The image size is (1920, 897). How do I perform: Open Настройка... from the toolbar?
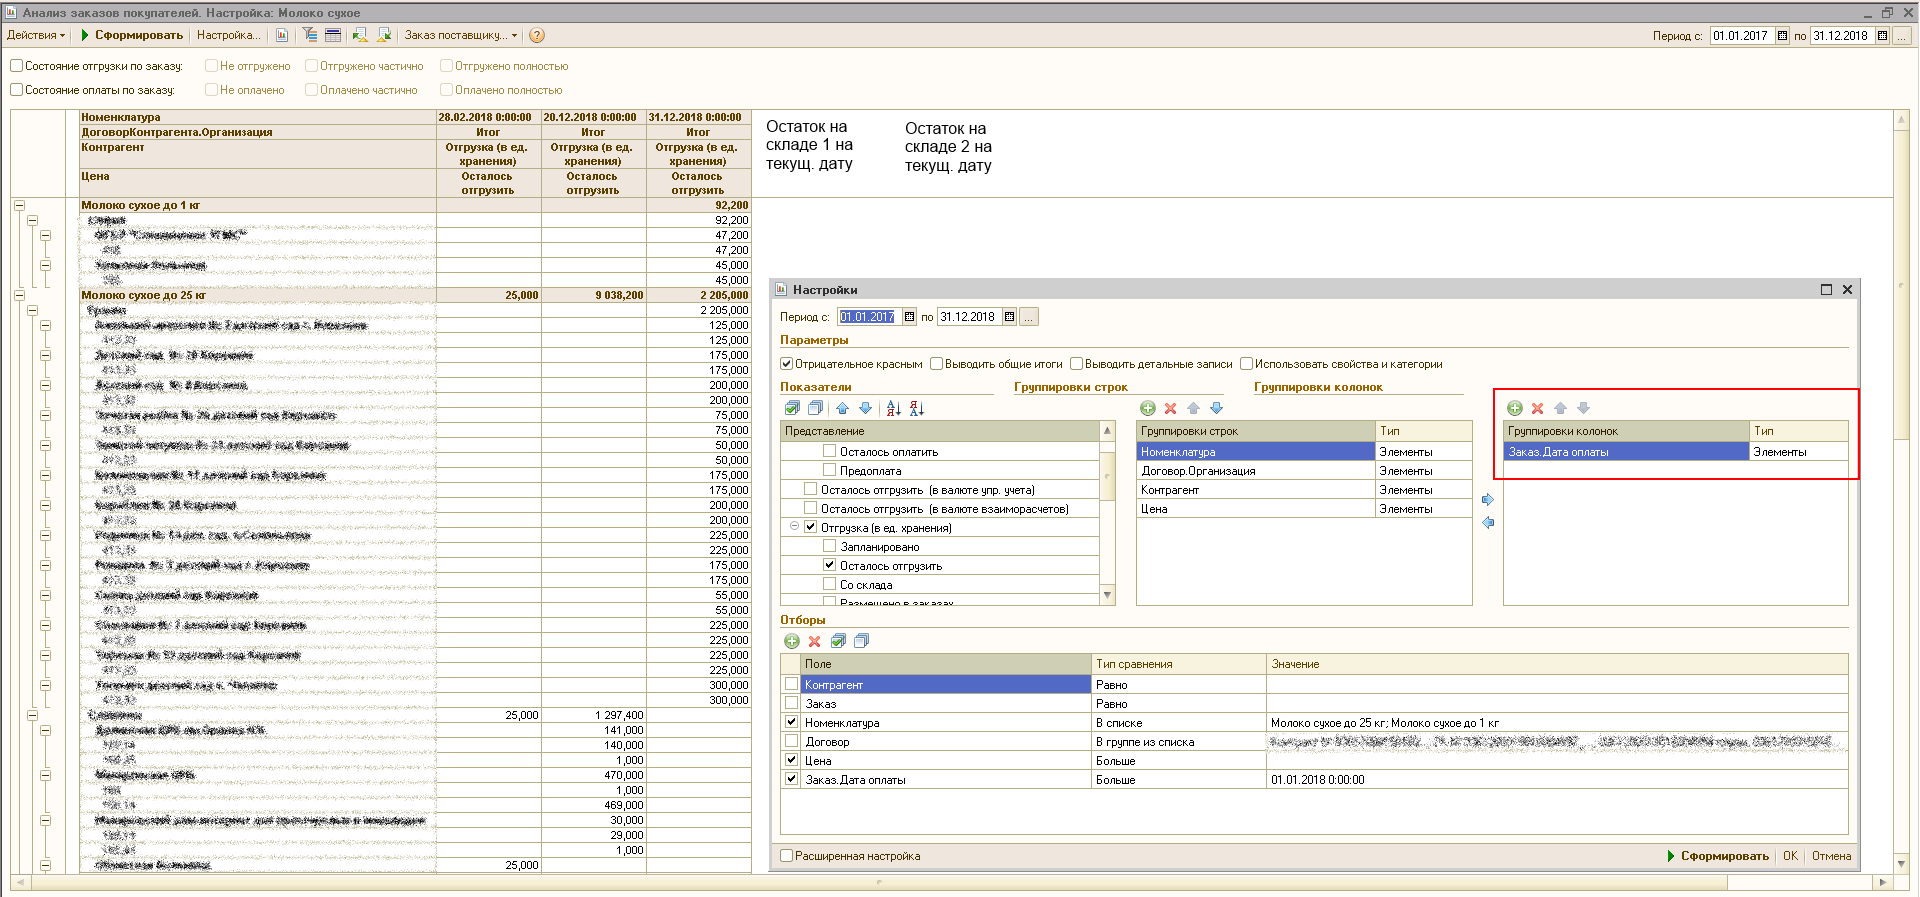[x=228, y=36]
